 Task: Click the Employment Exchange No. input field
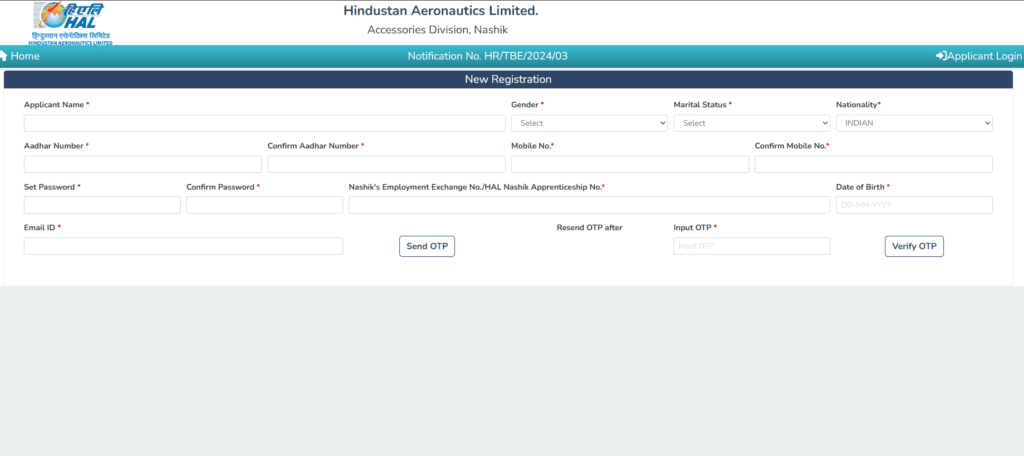[589, 205]
